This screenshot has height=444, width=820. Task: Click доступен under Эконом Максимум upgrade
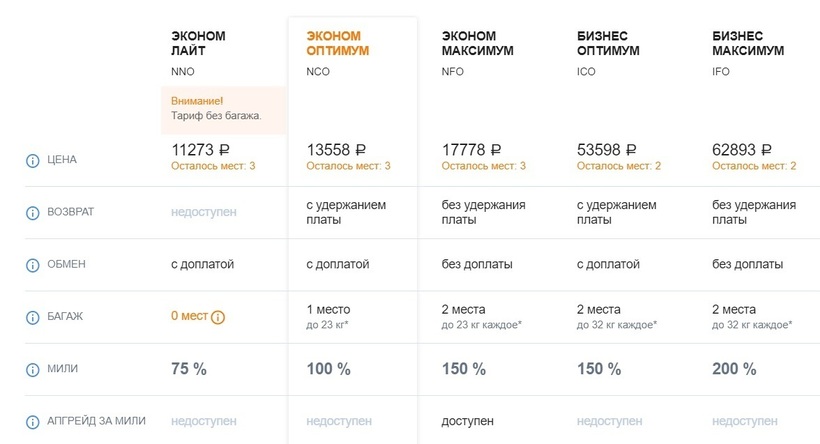tap(467, 421)
